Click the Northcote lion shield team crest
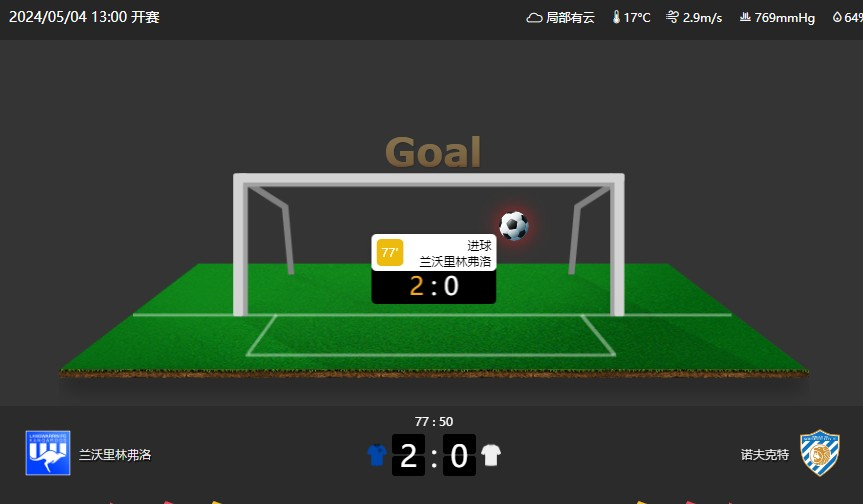Screen dimensions: 863x504 coord(820,453)
